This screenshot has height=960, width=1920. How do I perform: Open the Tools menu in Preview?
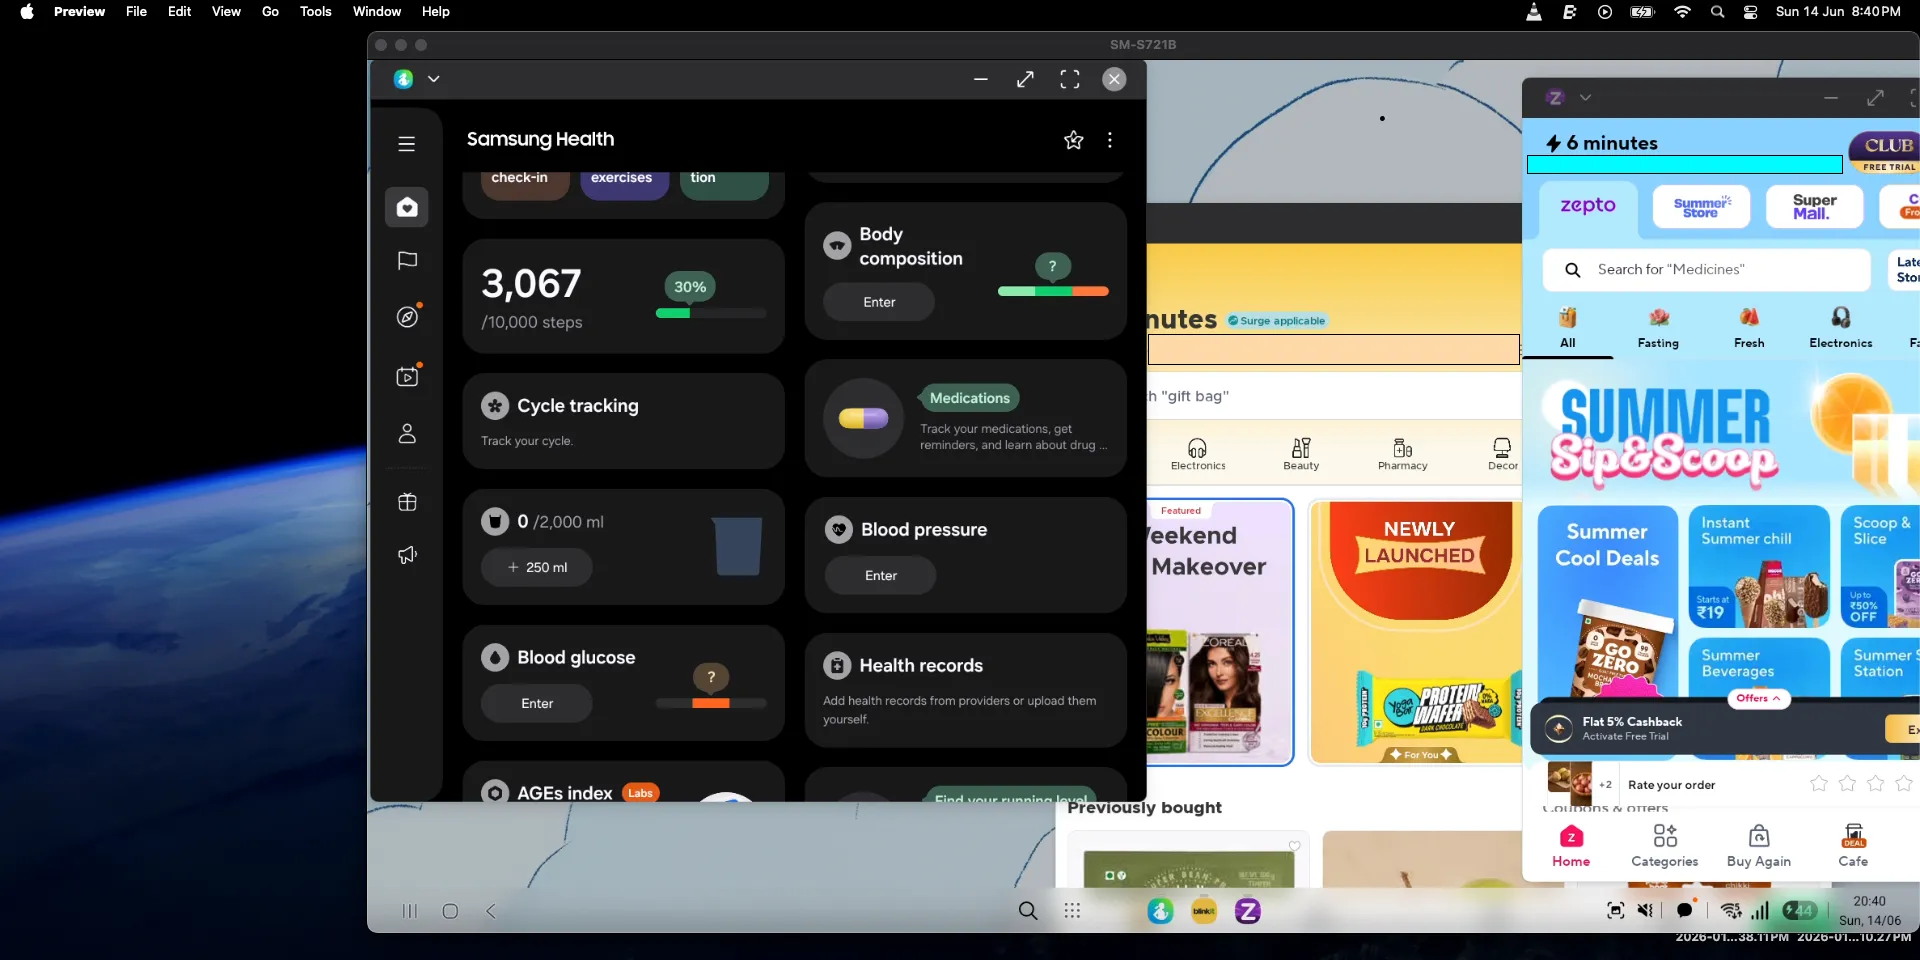(315, 12)
